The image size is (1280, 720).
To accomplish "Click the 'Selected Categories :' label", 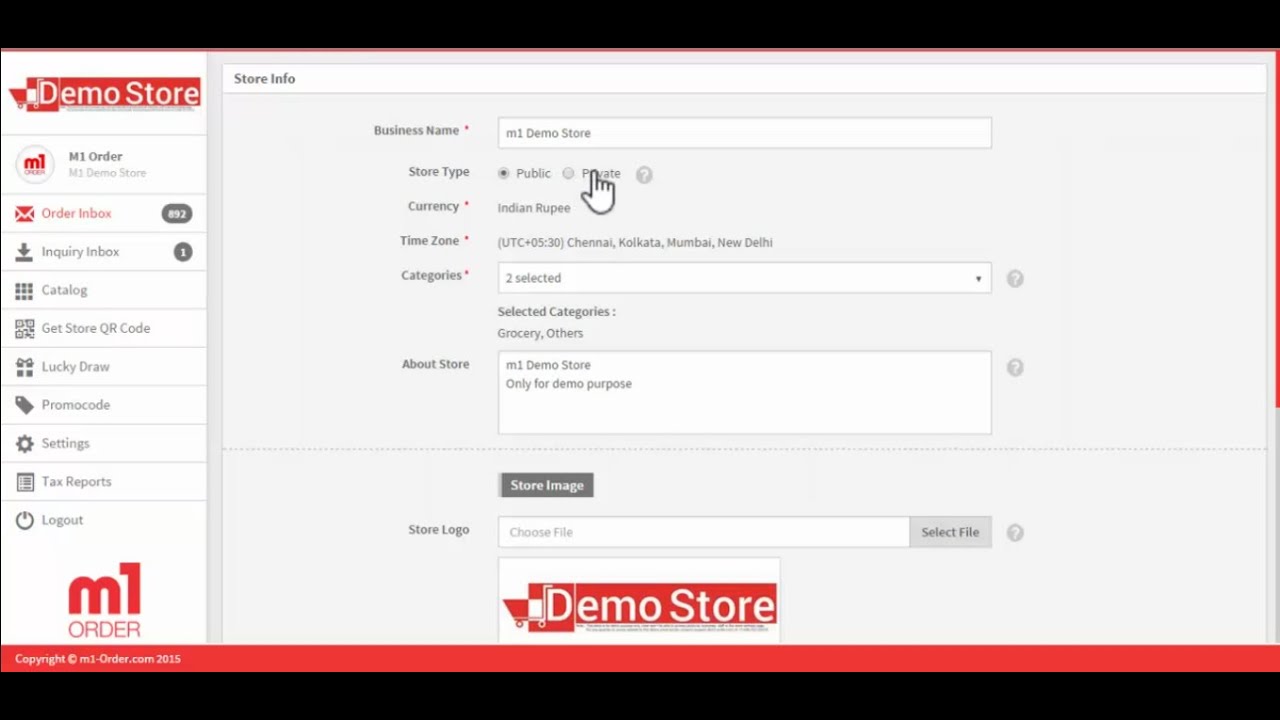I will (x=557, y=312).
